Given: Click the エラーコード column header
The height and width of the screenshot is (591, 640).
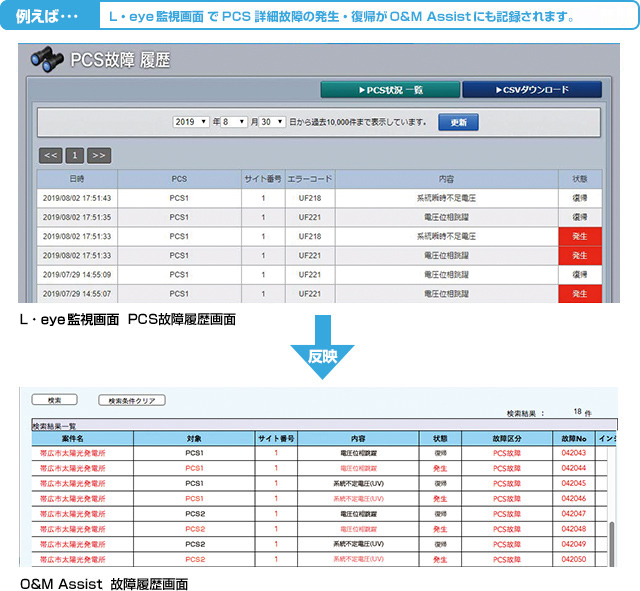Looking at the screenshot, I should click(310, 179).
